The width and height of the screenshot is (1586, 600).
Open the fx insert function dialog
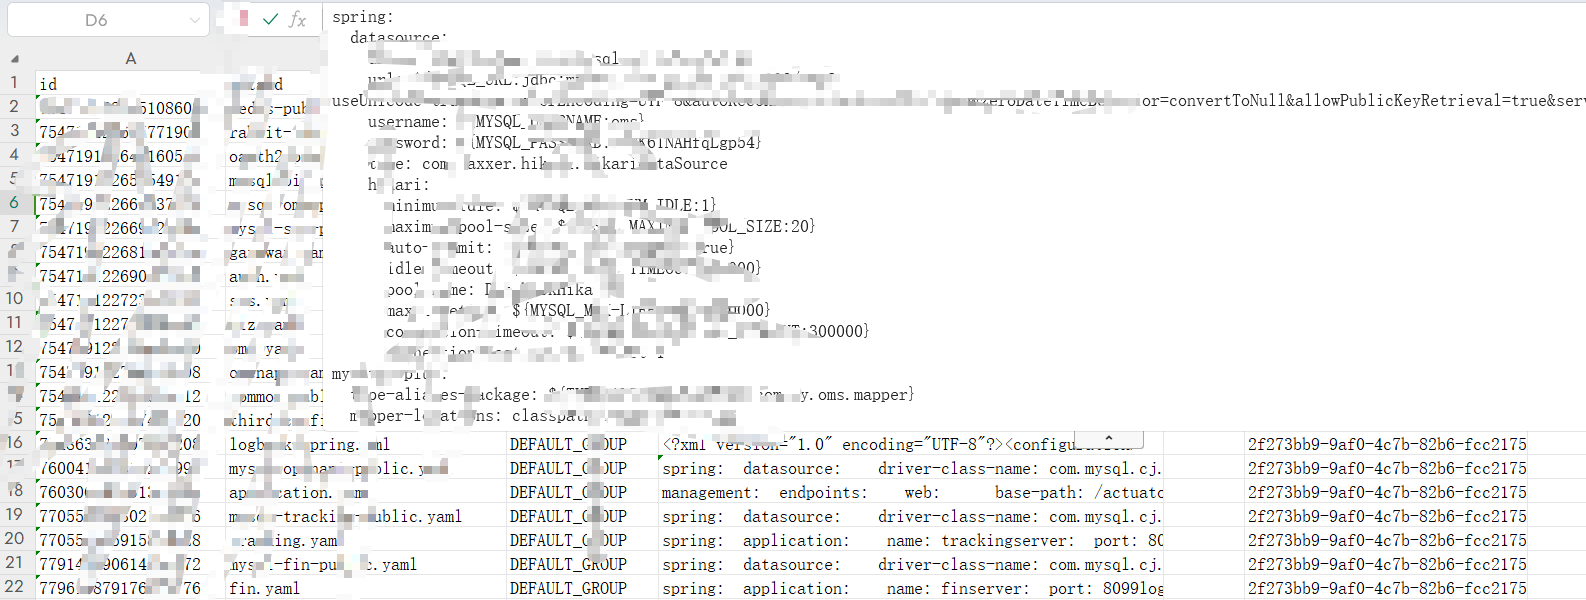[x=297, y=19]
